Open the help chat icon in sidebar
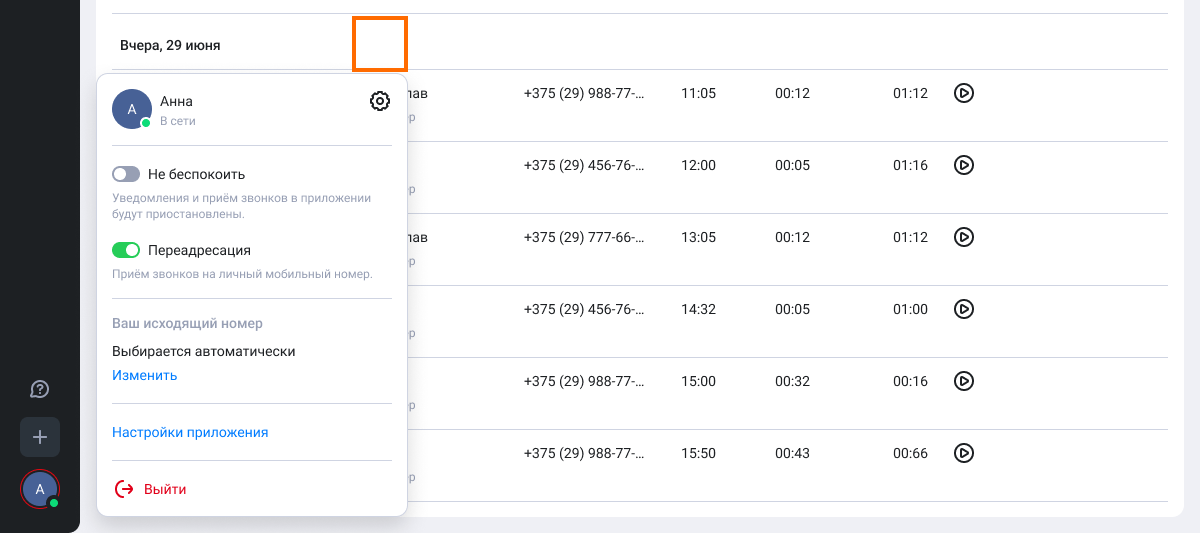1200x533 pixels. click(x=40, y=389)
